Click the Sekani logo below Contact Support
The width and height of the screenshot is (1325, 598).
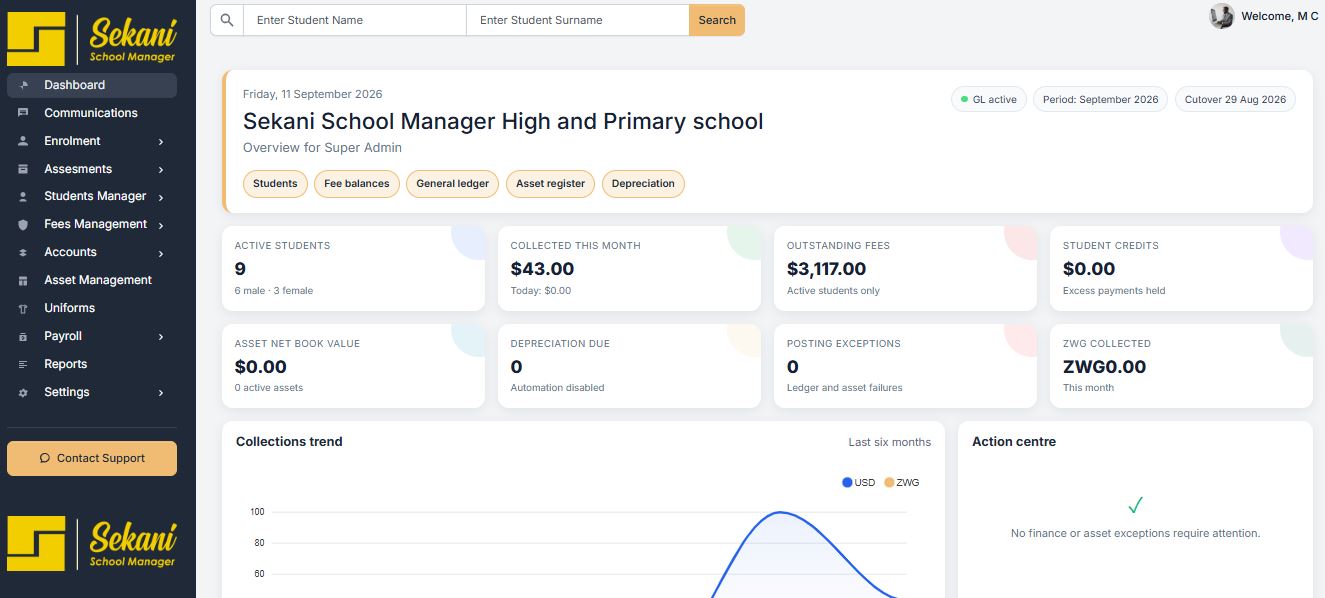coord(91,543)
